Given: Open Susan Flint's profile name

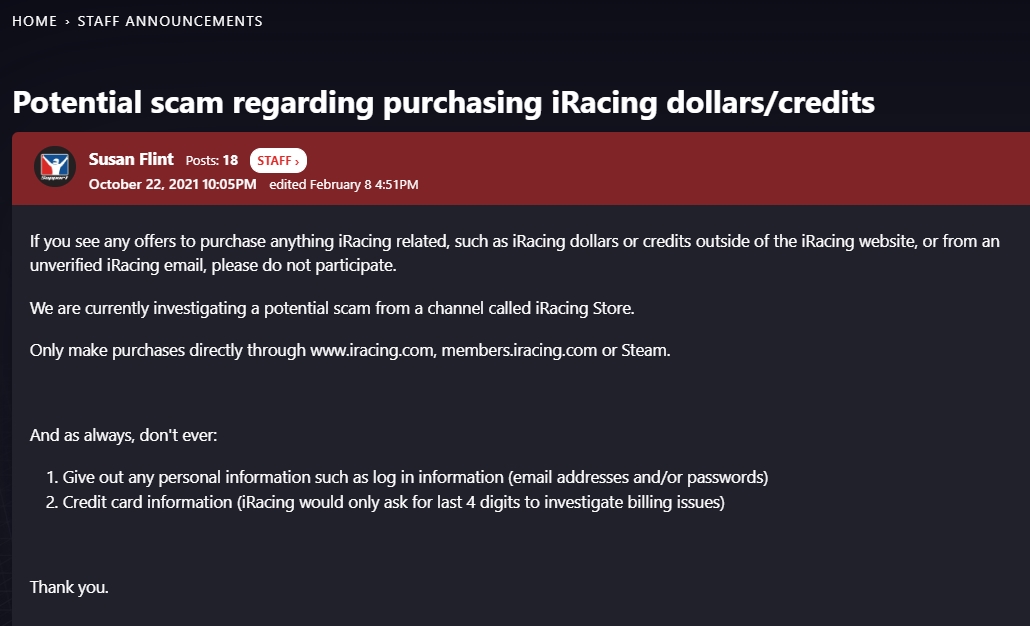Looking at the screenshot, I should tap(130, 158).
